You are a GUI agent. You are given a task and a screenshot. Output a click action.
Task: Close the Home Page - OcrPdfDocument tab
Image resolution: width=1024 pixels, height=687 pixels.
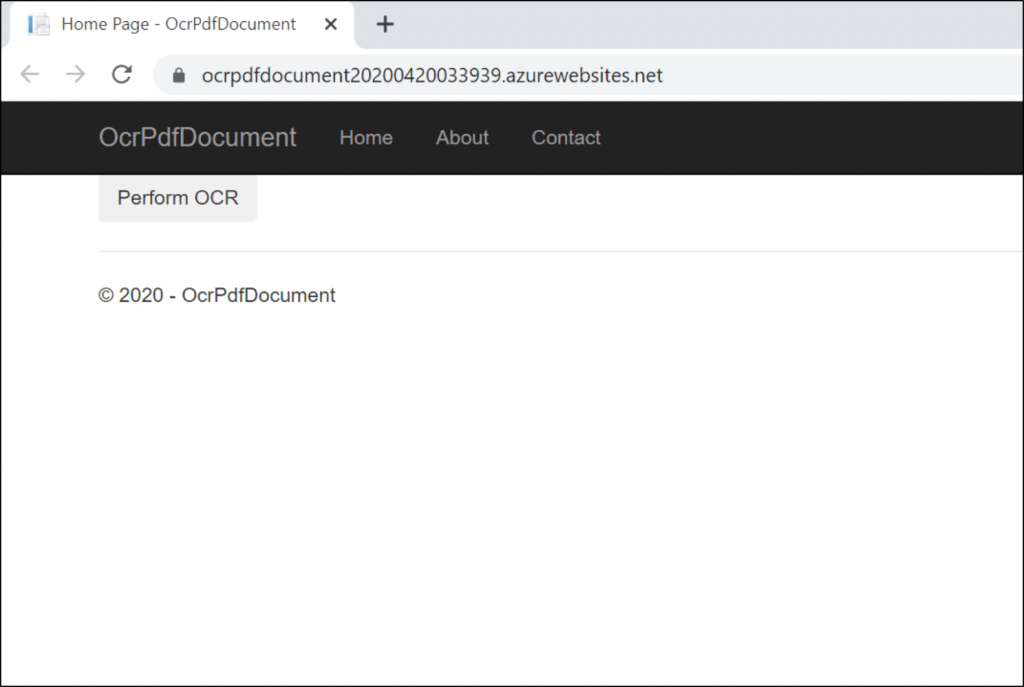click(x=330, y=24)
